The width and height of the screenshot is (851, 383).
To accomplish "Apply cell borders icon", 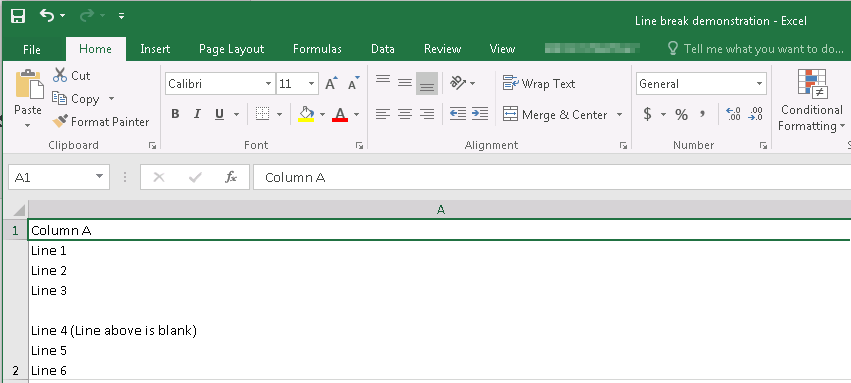I will (263, 114).
